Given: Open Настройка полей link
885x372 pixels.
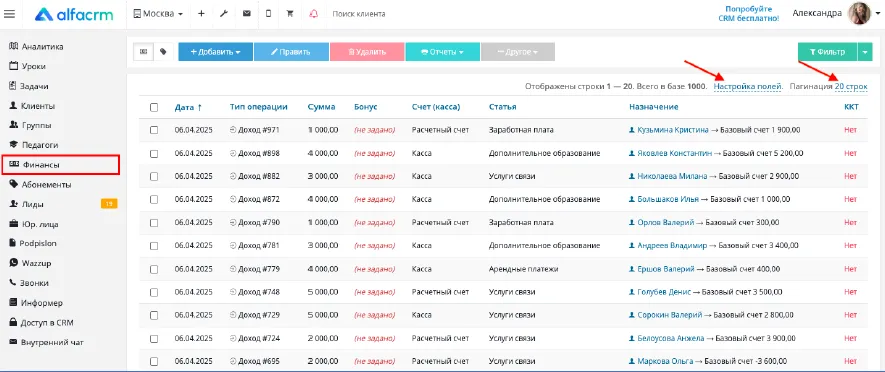Looking at the screenshot, I should click(748, 86).
